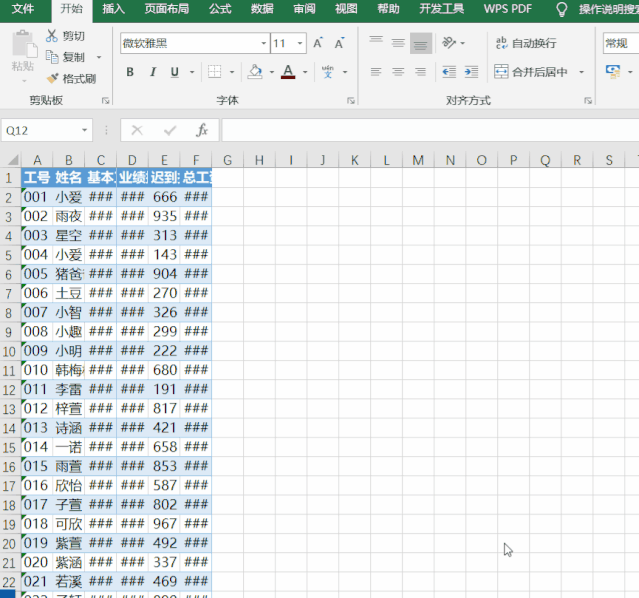Switch to the 数据 tab
The image size is (639, 598).
(x=262, y=9)
